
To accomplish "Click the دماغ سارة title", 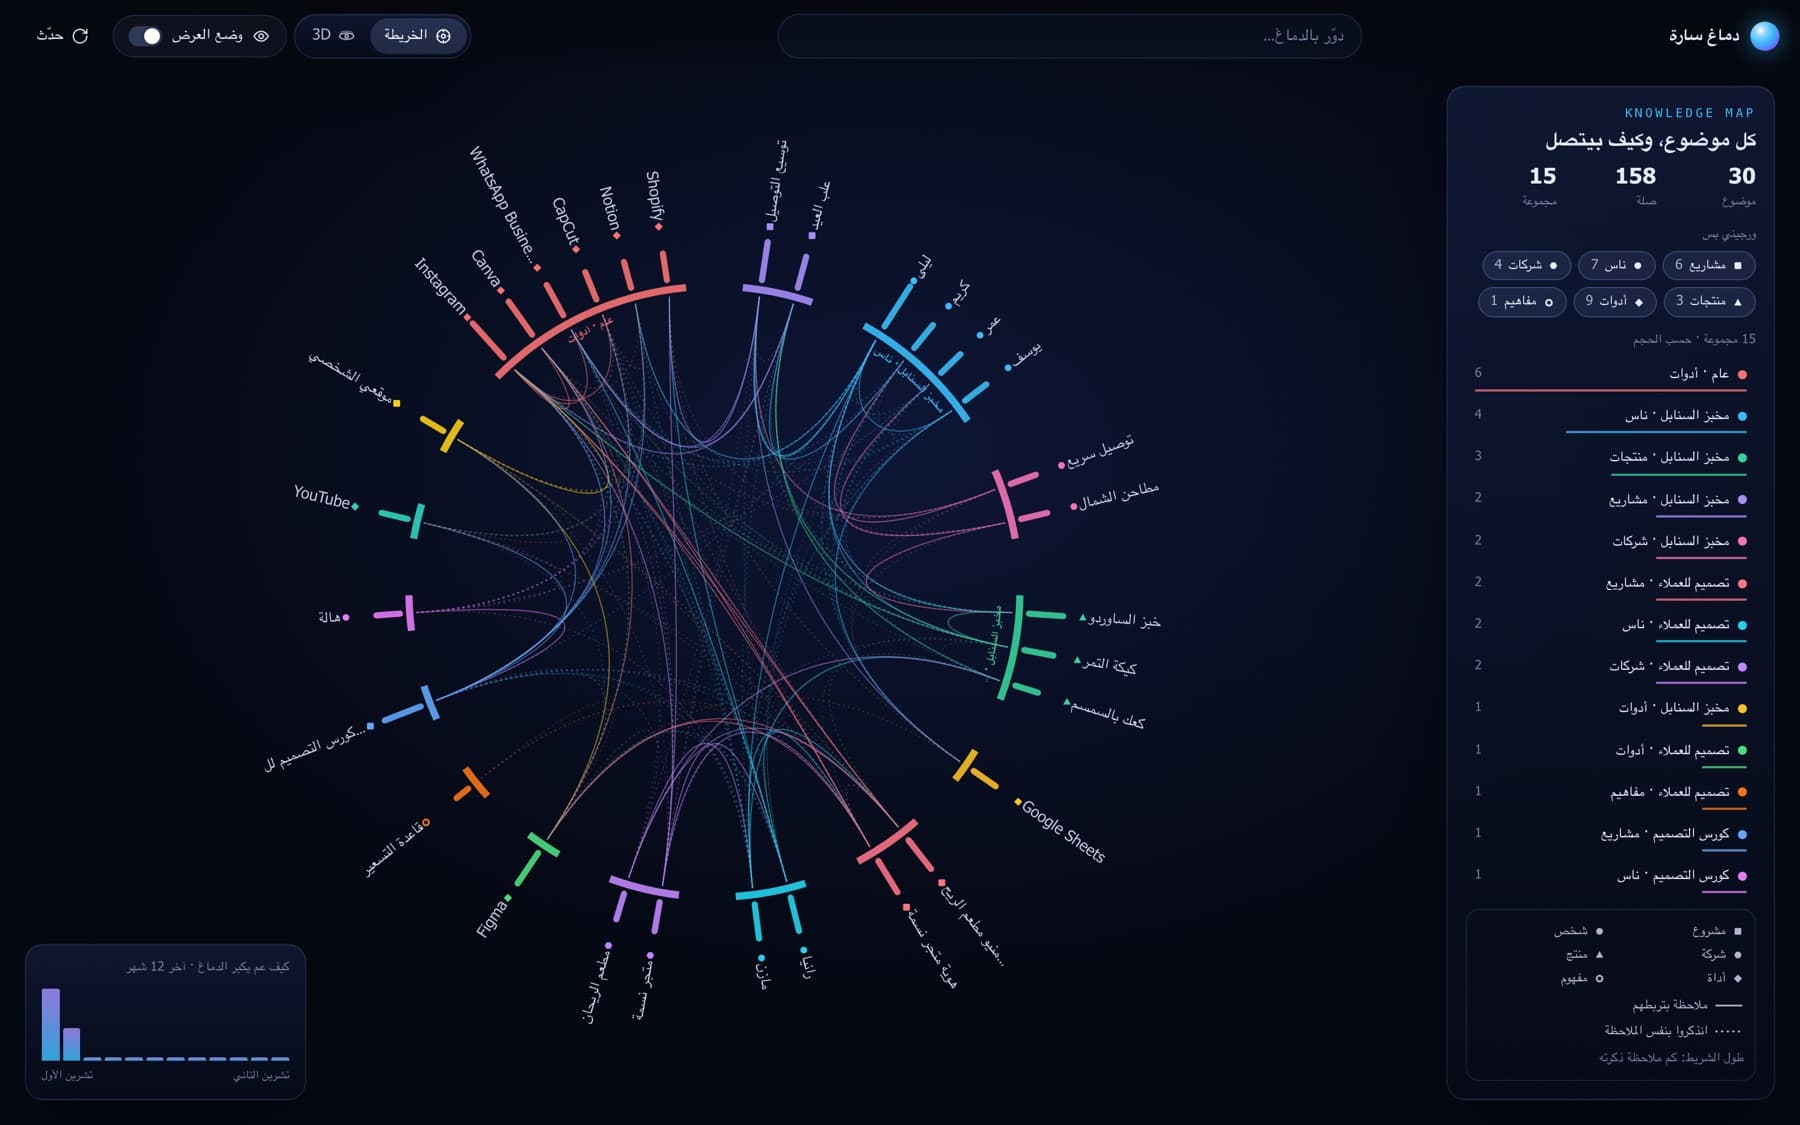I will click(x=1704, y=35).
